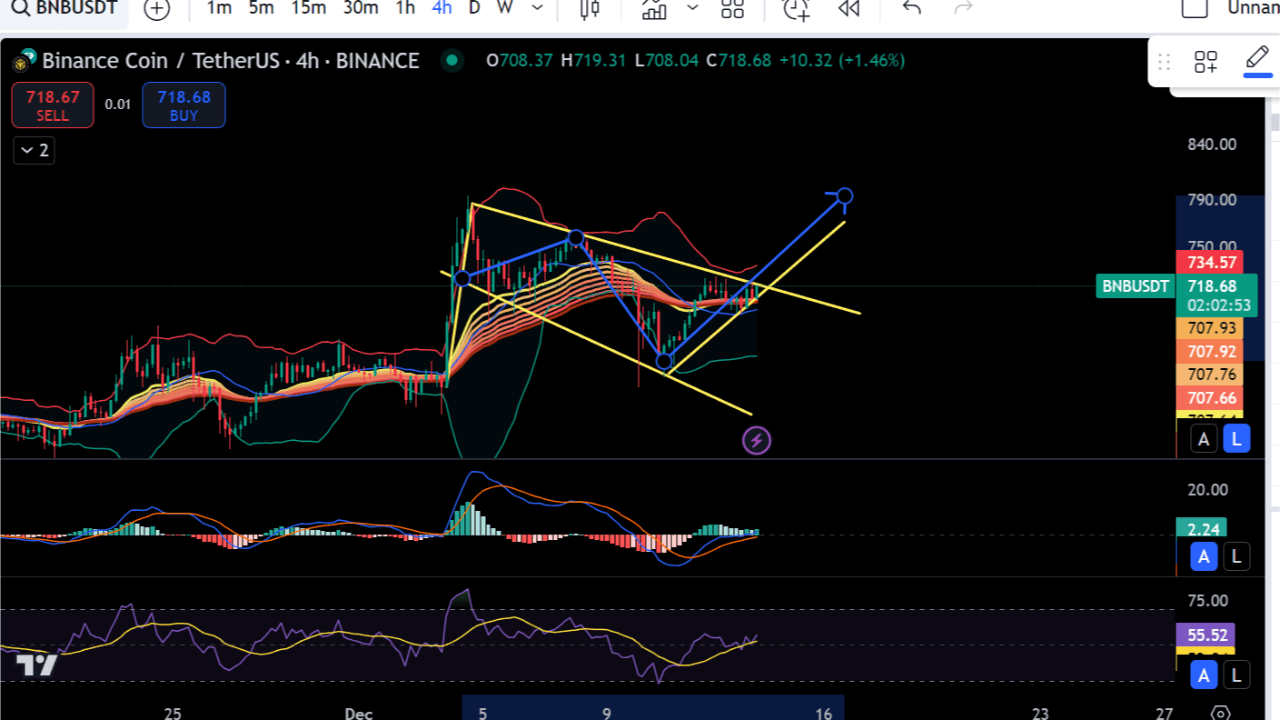Click the green market status dot

tap(452, 60)
